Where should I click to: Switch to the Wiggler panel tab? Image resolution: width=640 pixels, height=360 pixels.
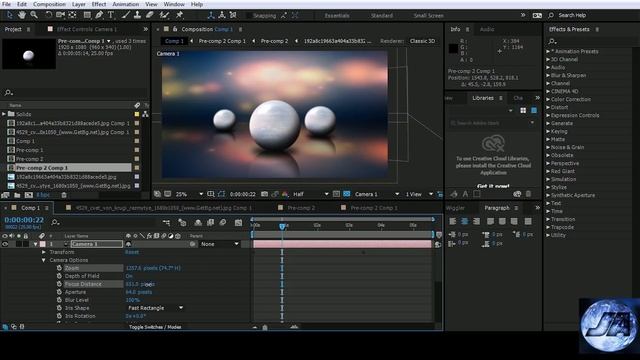pyautogui.click(x=455, y=208)
